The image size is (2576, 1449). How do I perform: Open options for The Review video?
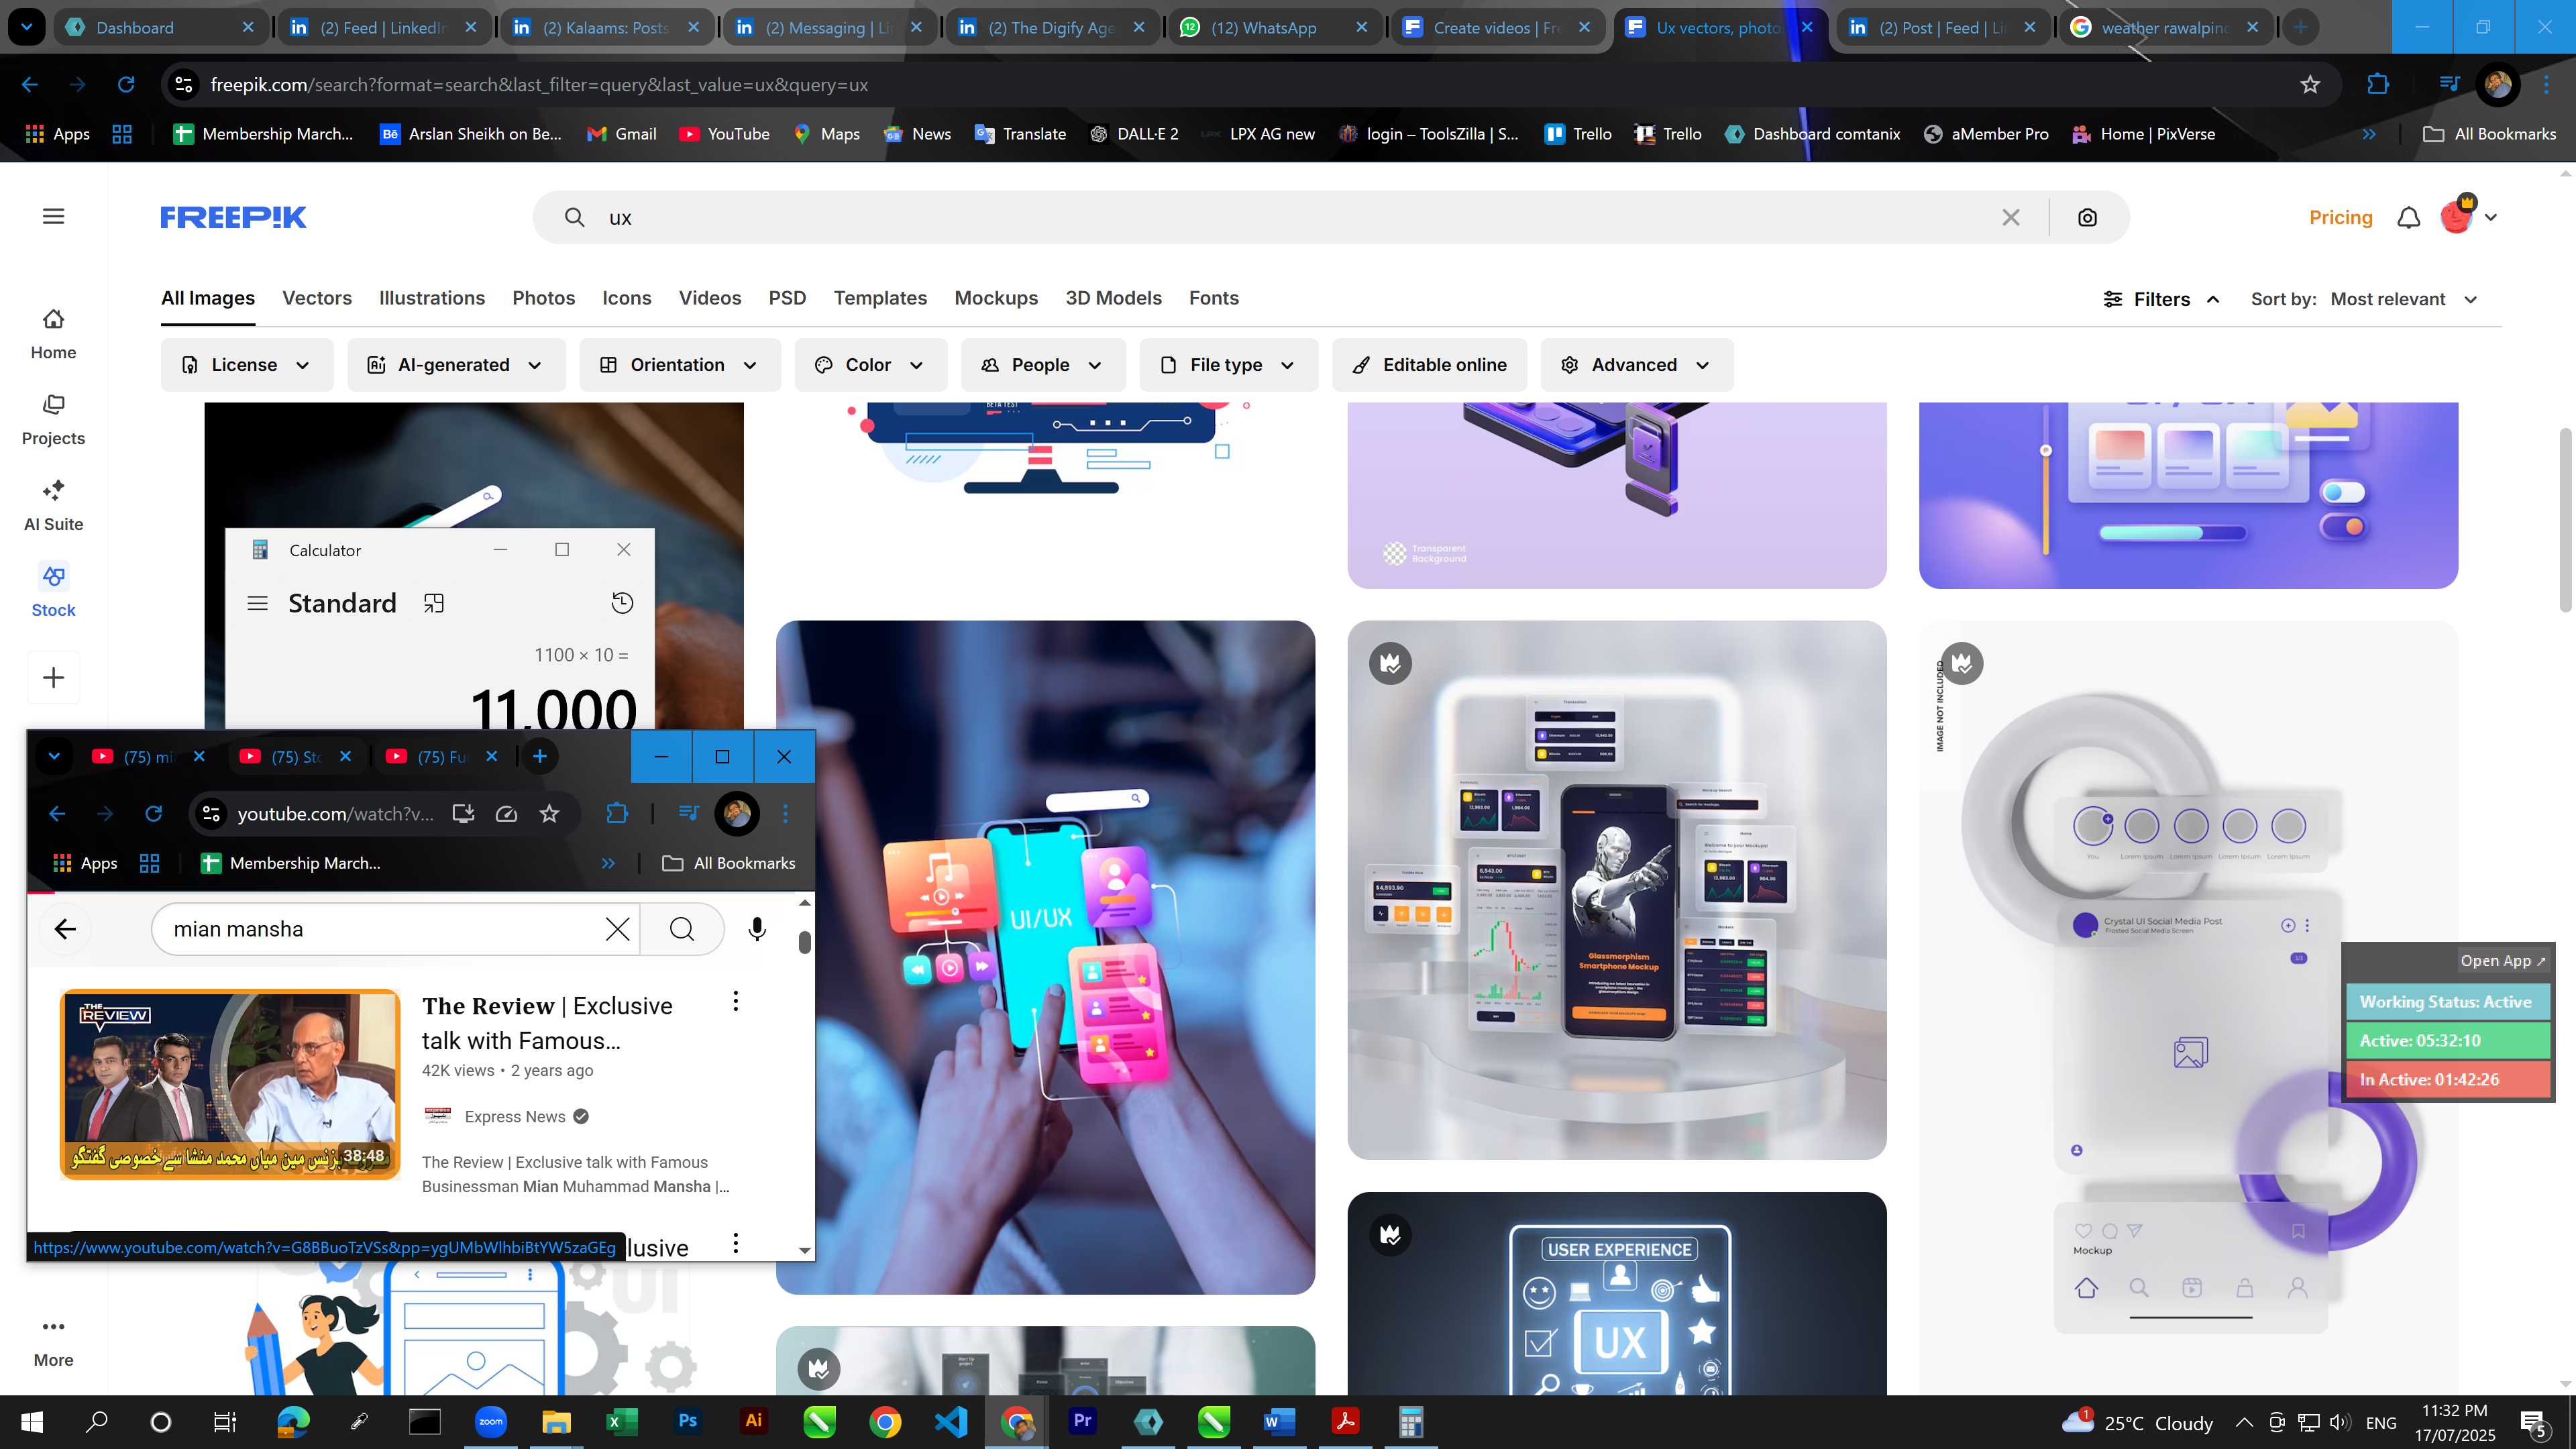pos(736,1001)
